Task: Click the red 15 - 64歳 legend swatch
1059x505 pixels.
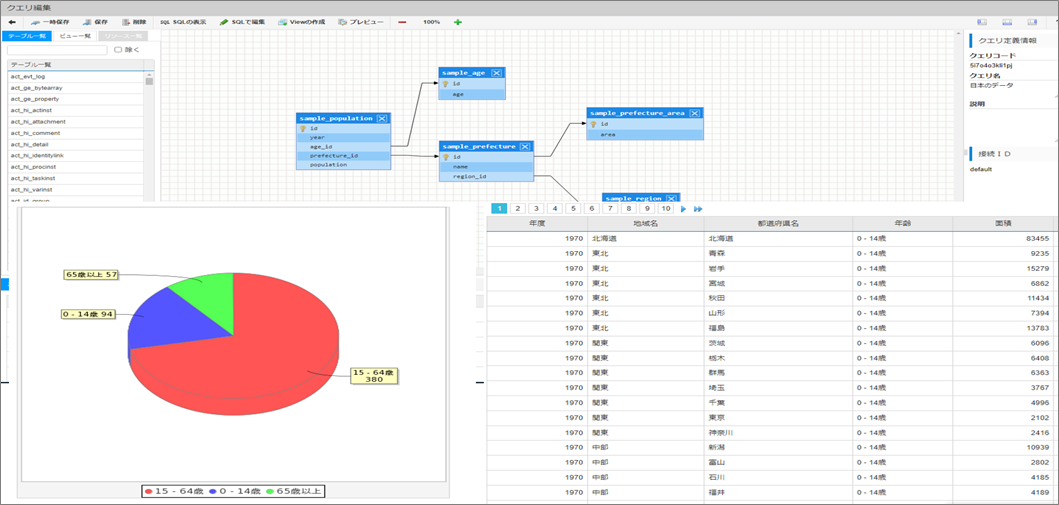Action: click(x=148, y=490)
